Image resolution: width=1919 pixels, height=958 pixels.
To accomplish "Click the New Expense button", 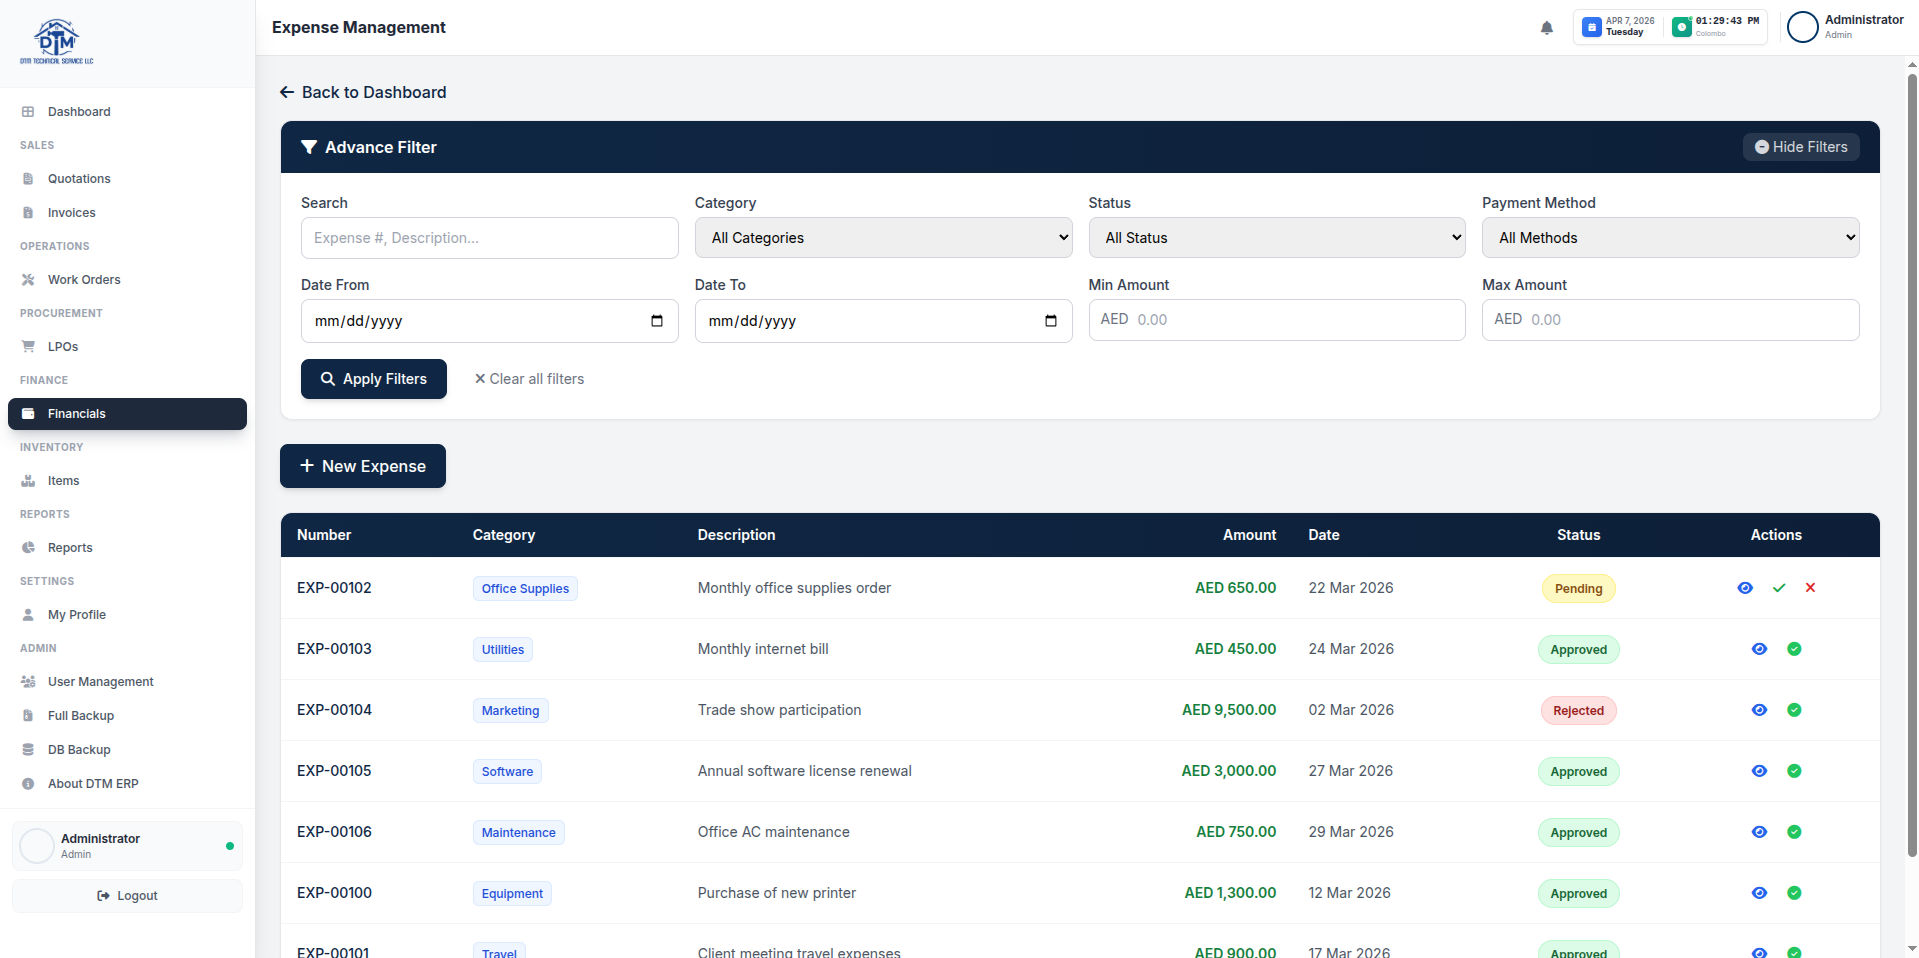I will click(363, 466).
